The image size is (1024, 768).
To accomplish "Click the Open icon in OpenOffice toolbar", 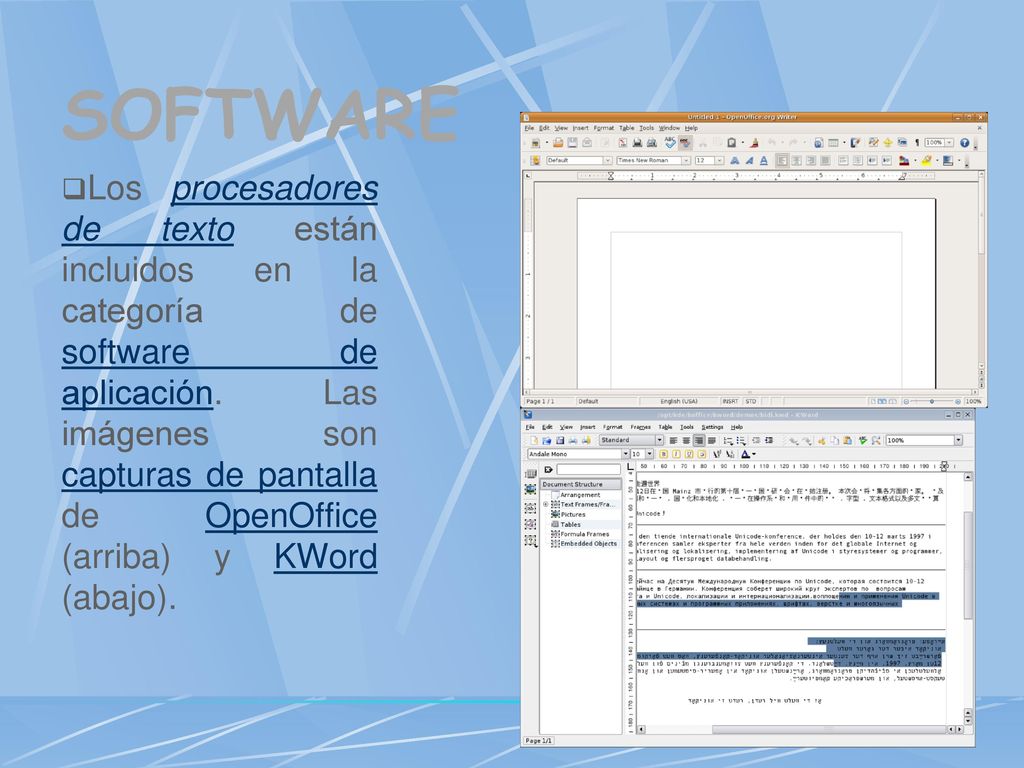I will (x=558, y=142).
